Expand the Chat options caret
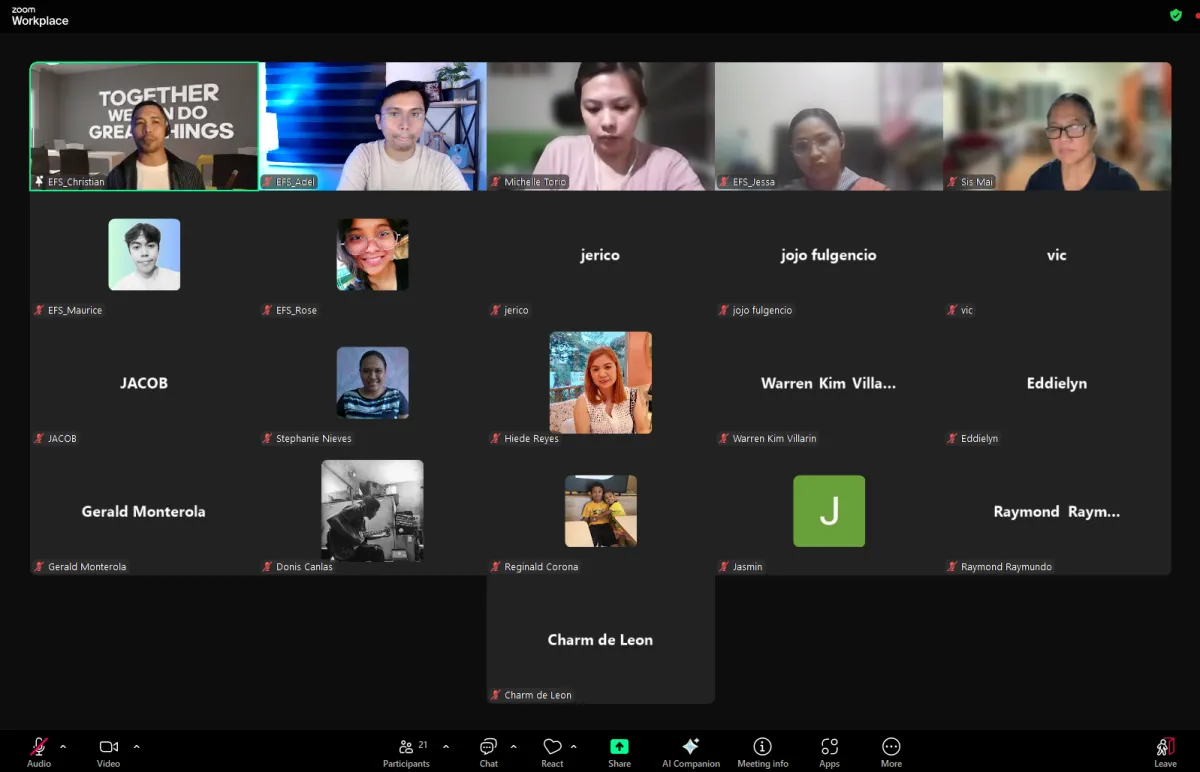This screenshot has width=1200, height=772. click(513, 746)
